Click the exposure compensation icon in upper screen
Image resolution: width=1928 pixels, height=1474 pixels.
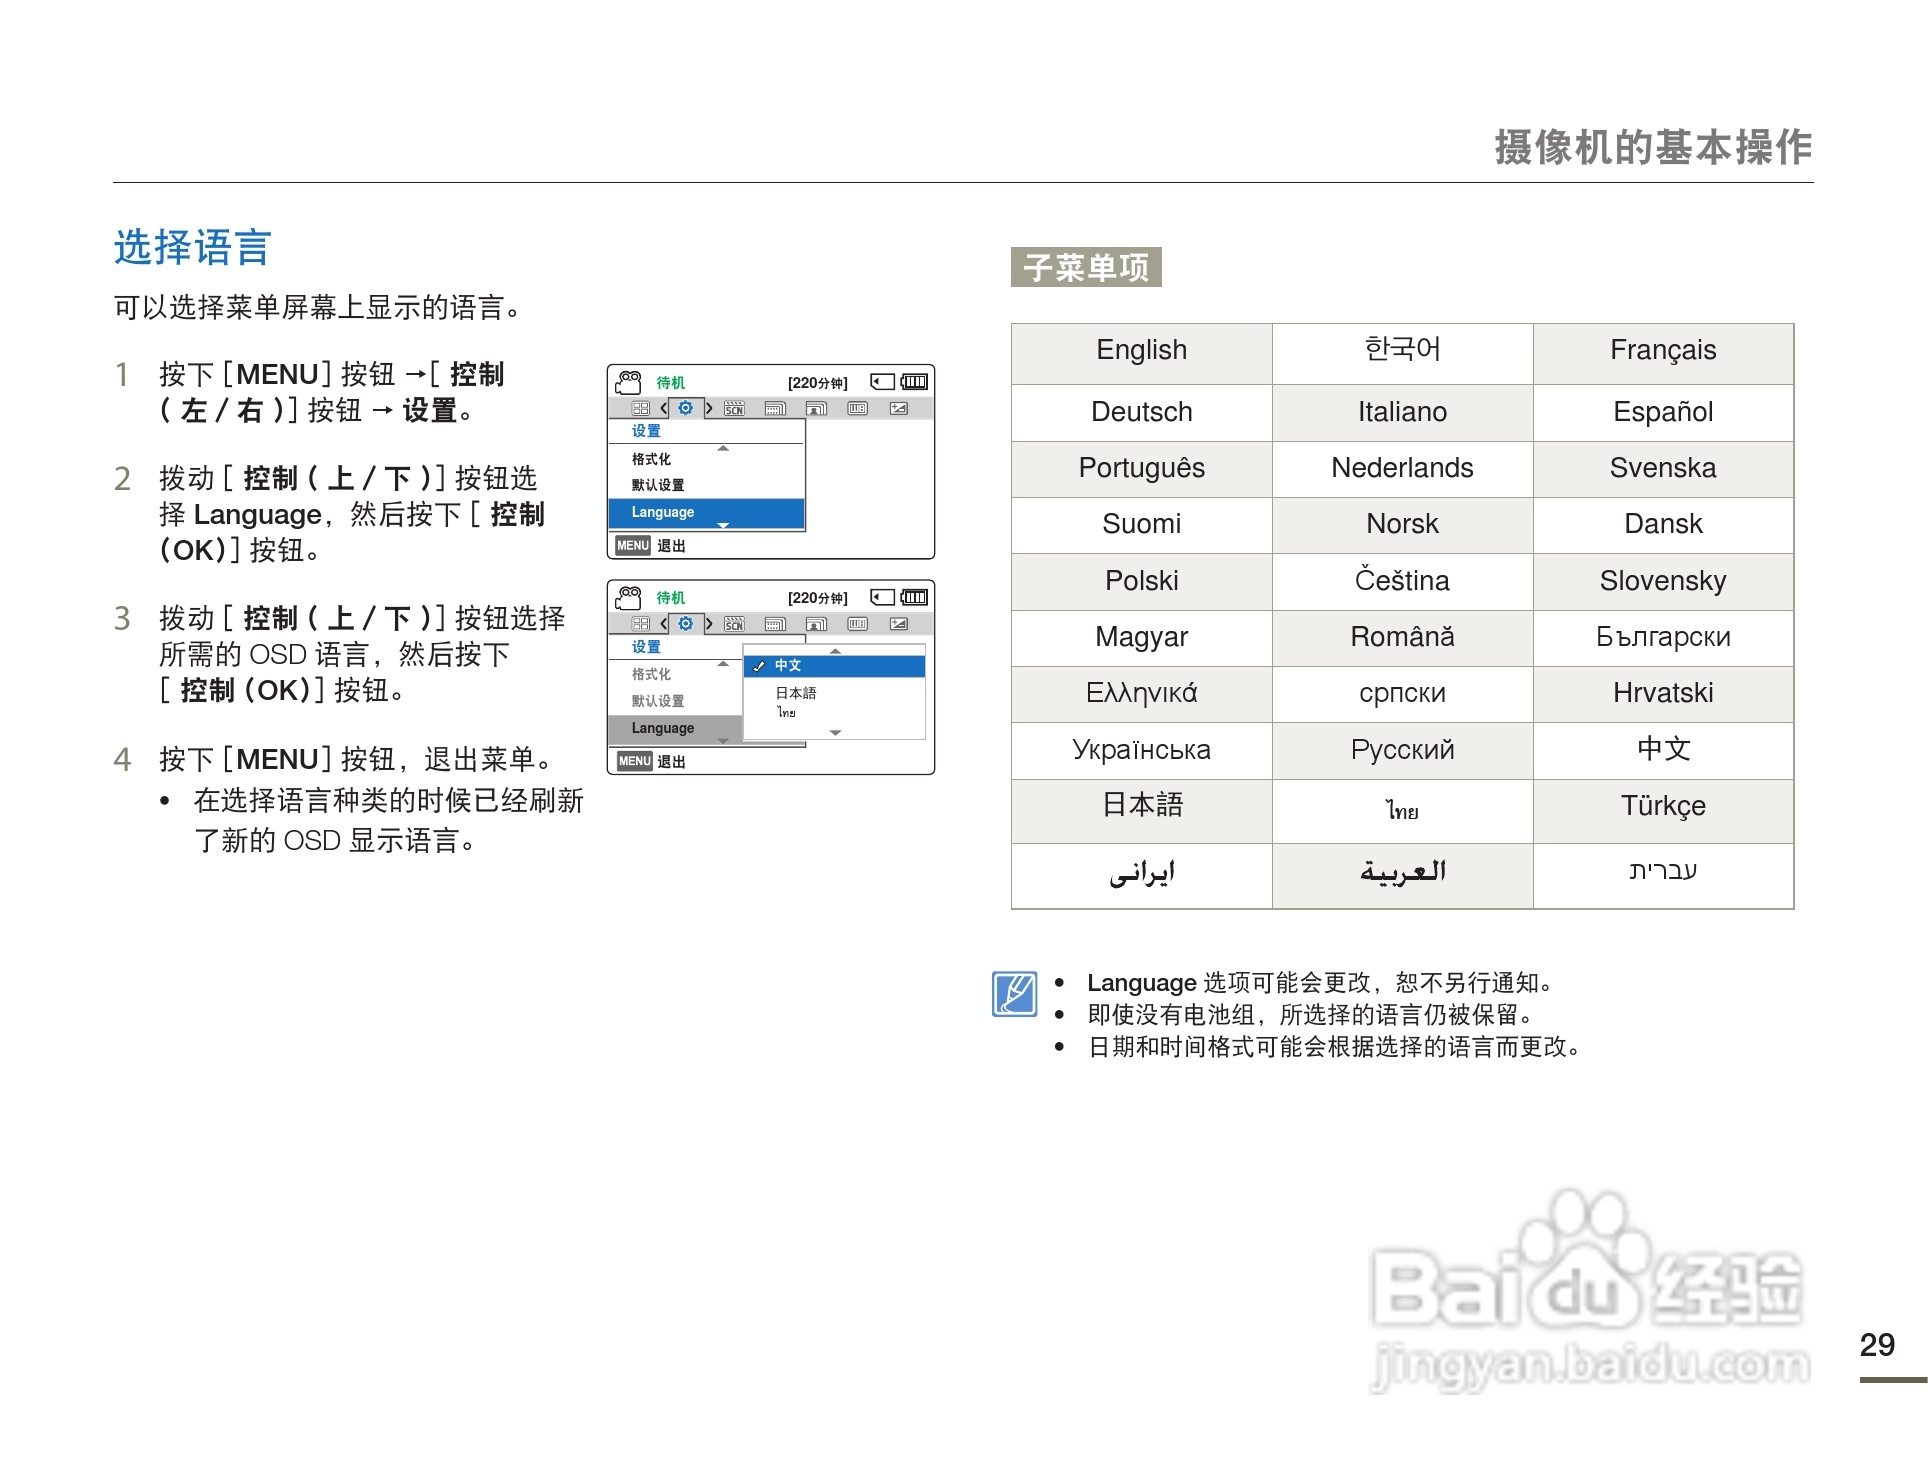click(x=898, y=408)
